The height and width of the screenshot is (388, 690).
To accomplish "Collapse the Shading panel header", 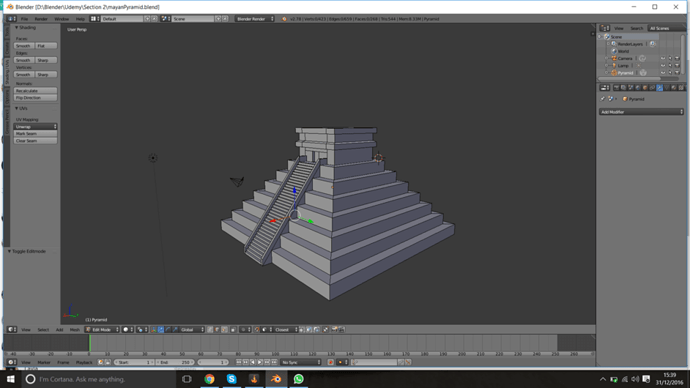I will [26, 28].
